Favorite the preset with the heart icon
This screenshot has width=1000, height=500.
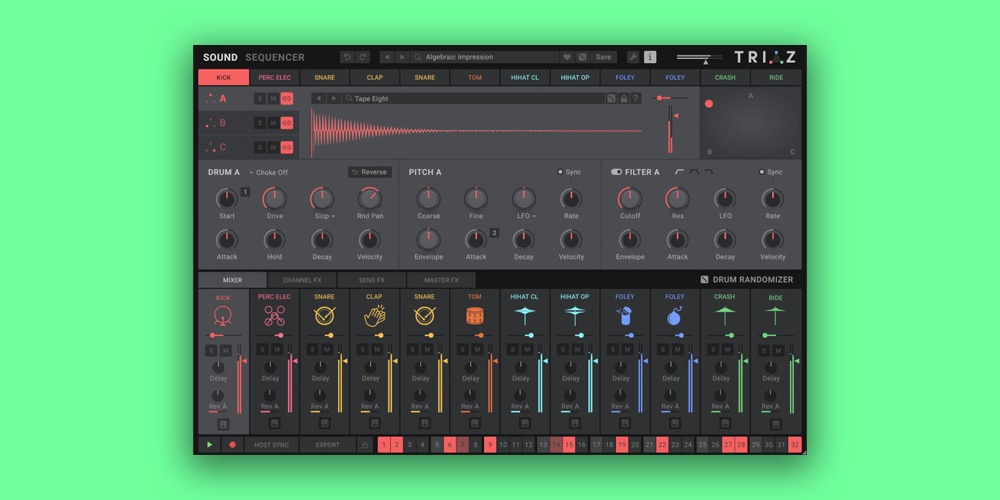click(567, 57)
